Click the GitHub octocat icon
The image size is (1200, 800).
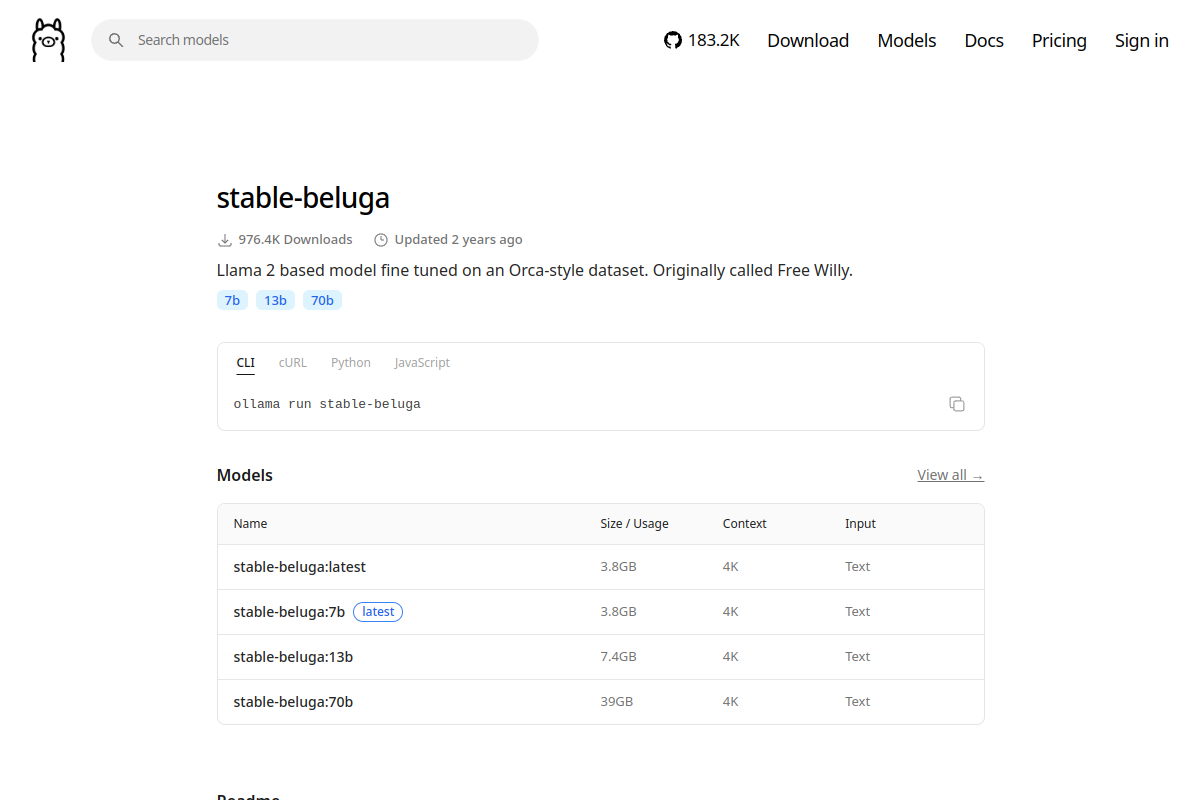click(673, 40)
